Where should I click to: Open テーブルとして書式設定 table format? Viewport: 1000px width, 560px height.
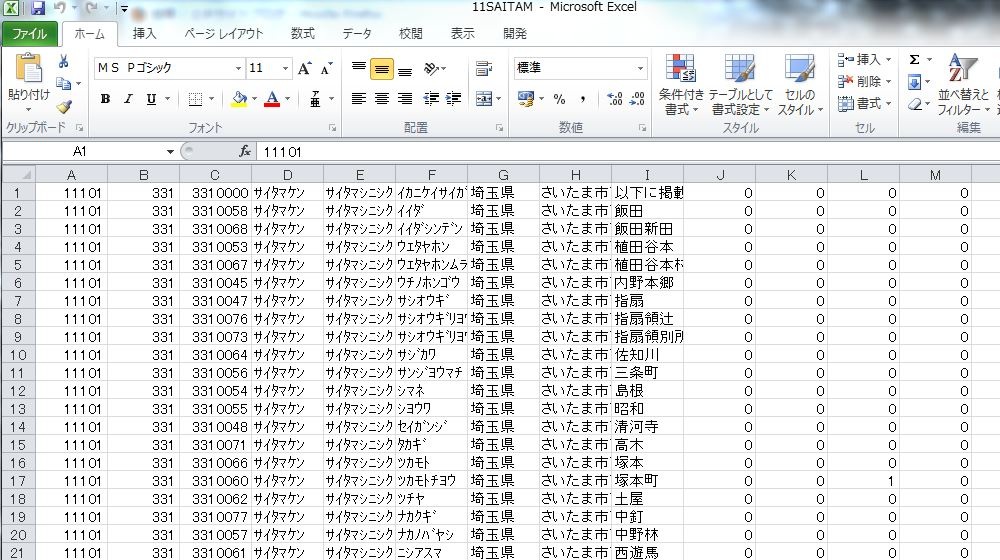pos(740,85)
